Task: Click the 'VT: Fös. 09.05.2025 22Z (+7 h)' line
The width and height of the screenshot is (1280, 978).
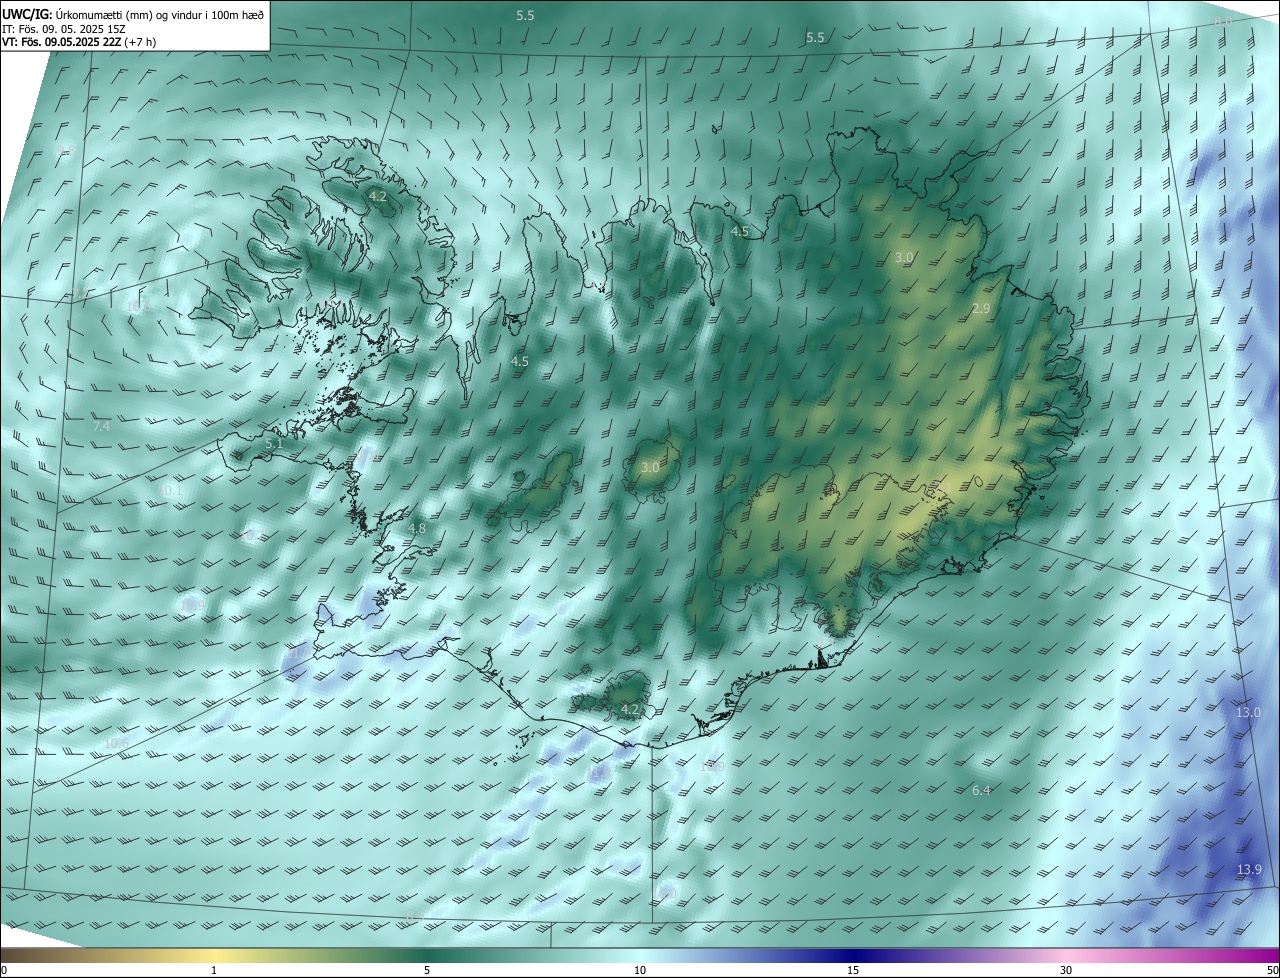Action: 79,42
